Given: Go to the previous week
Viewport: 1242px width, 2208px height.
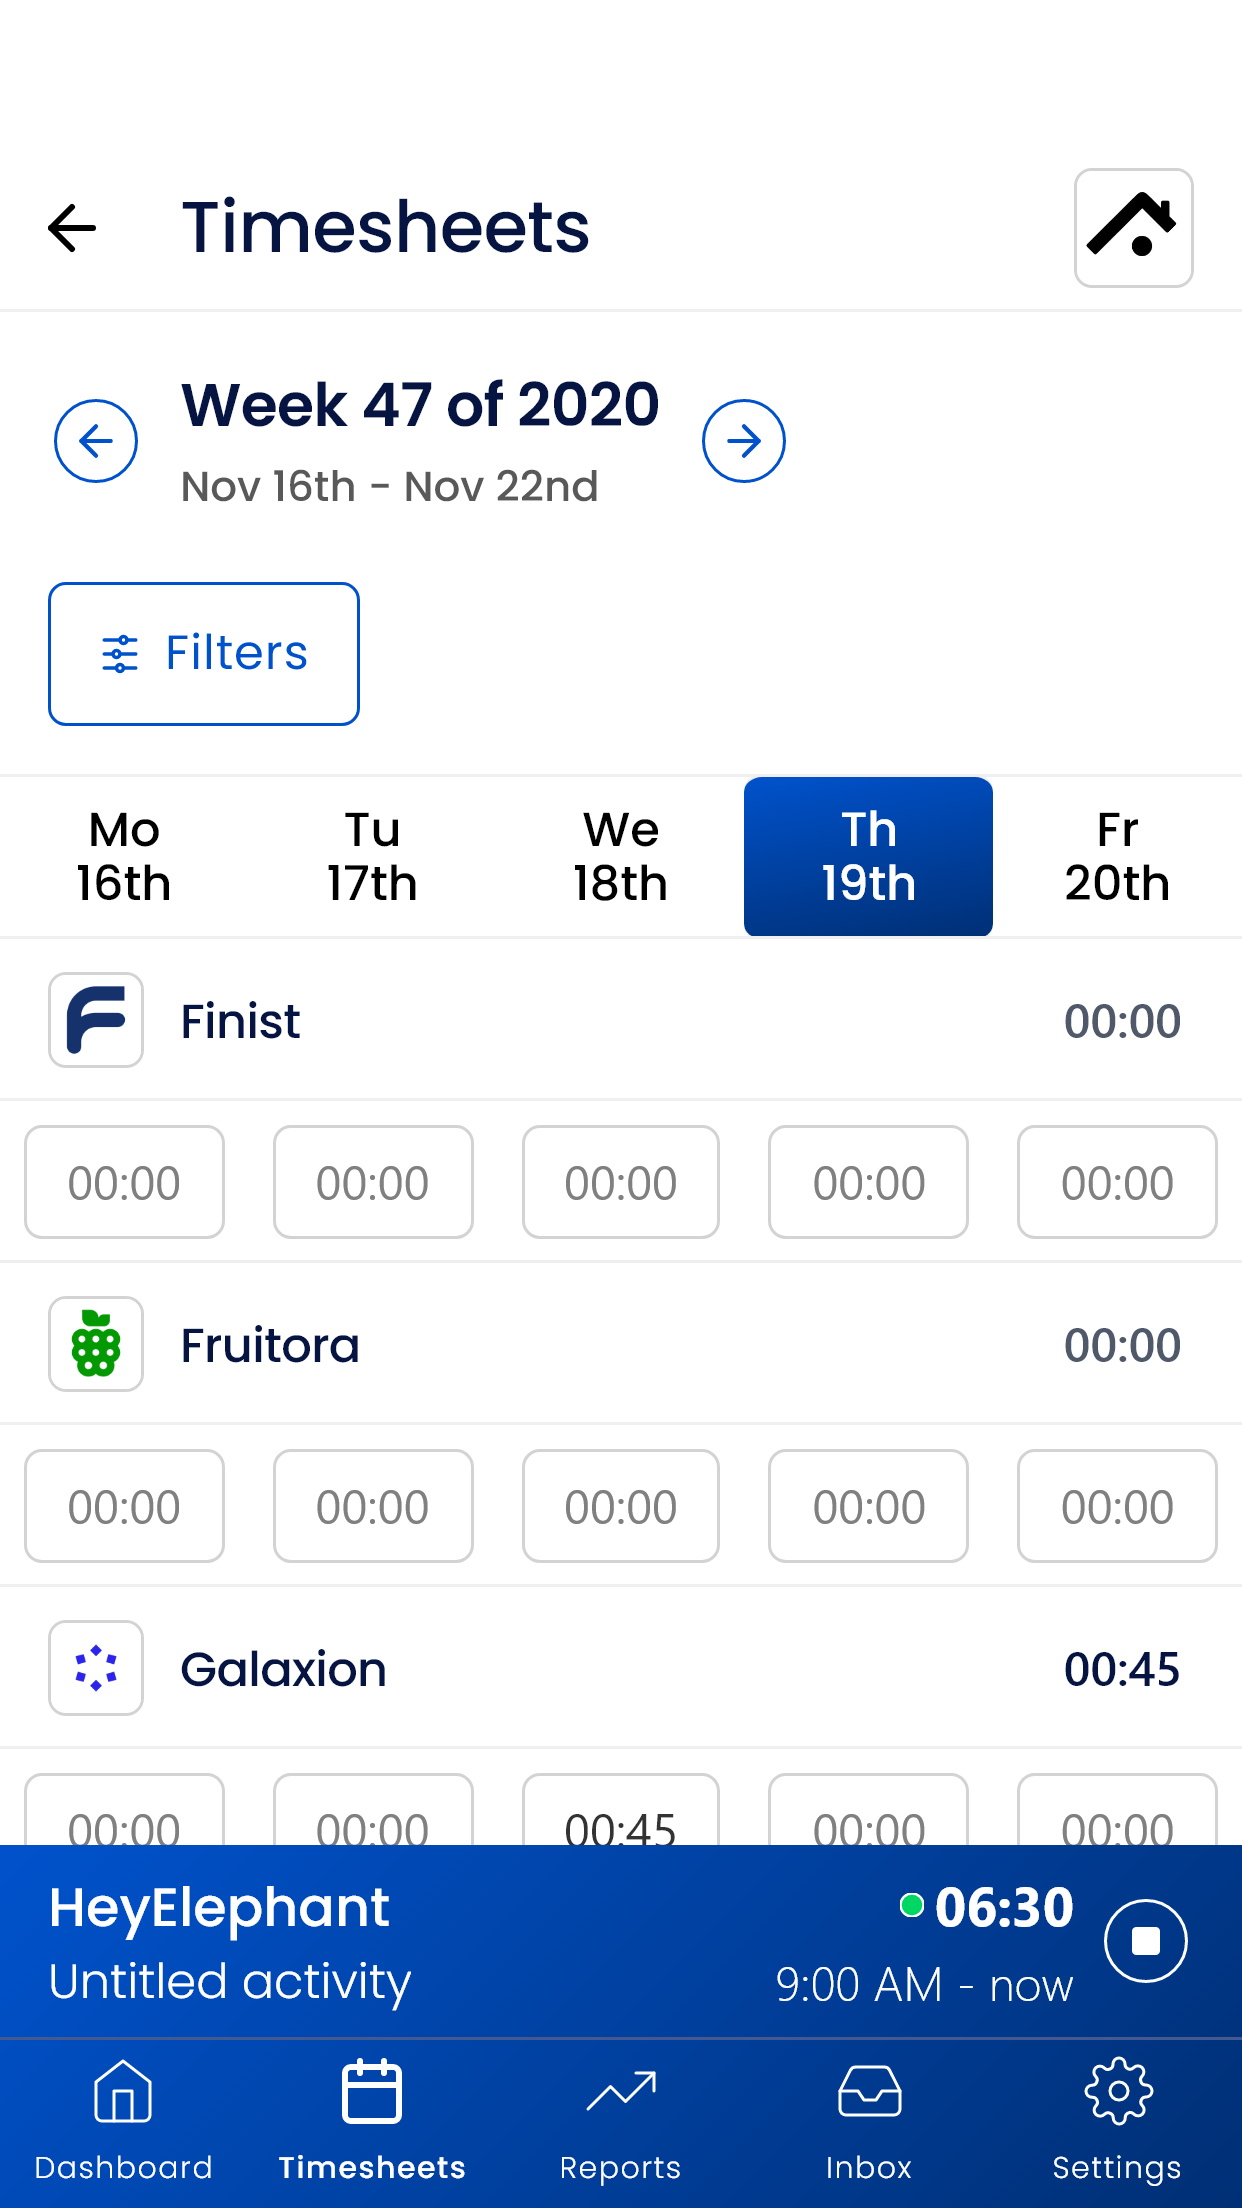Looking at the screenshot, I should click(96, 441).
